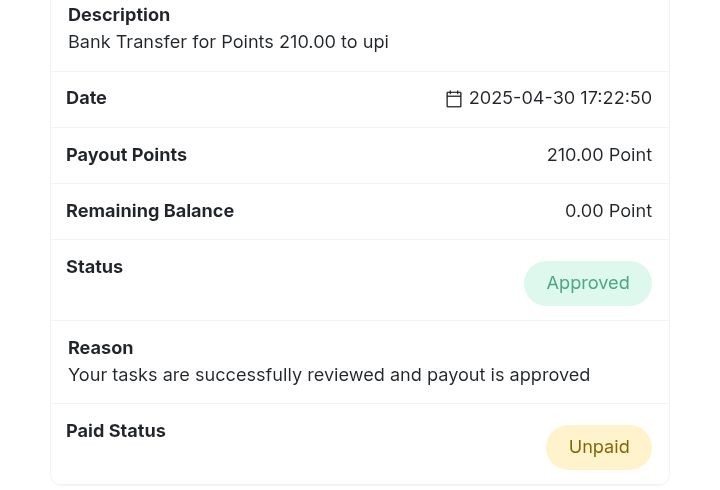Click the Bank Transfer description text
720x490 pixels.
tap(228, 42)
